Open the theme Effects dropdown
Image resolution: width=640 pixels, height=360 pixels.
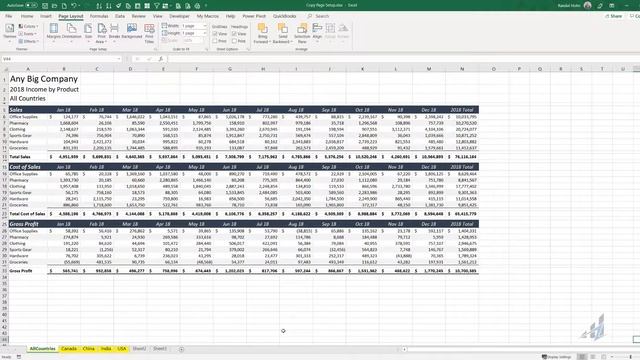[29, 41]
